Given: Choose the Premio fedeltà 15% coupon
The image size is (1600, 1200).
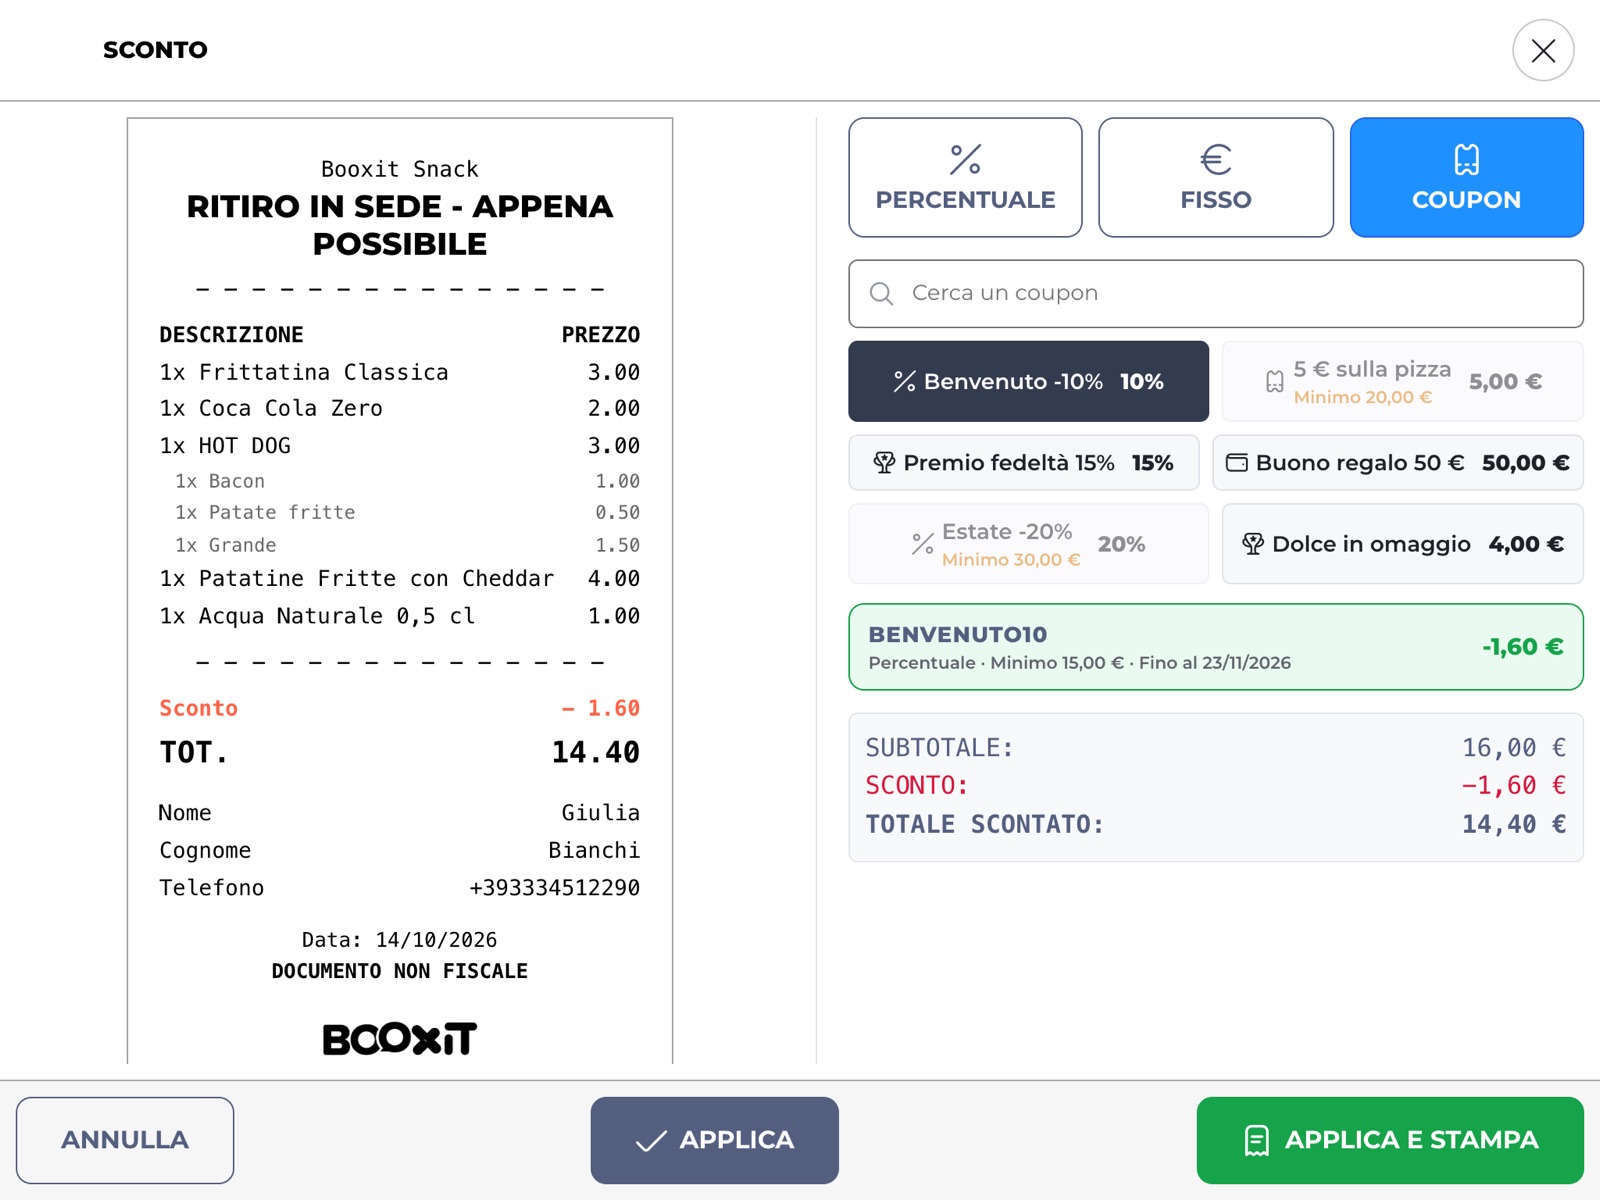Looking at the screenshot, I should pos(1023,463).
